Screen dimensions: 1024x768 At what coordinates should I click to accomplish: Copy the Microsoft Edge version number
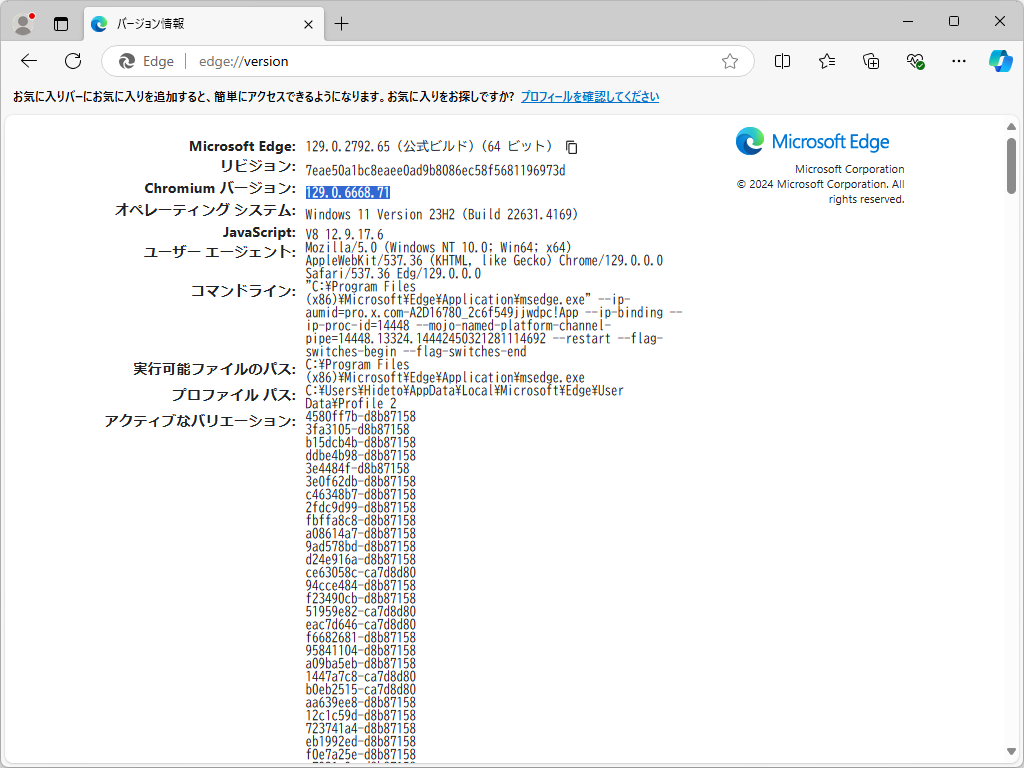coord(570,146)
